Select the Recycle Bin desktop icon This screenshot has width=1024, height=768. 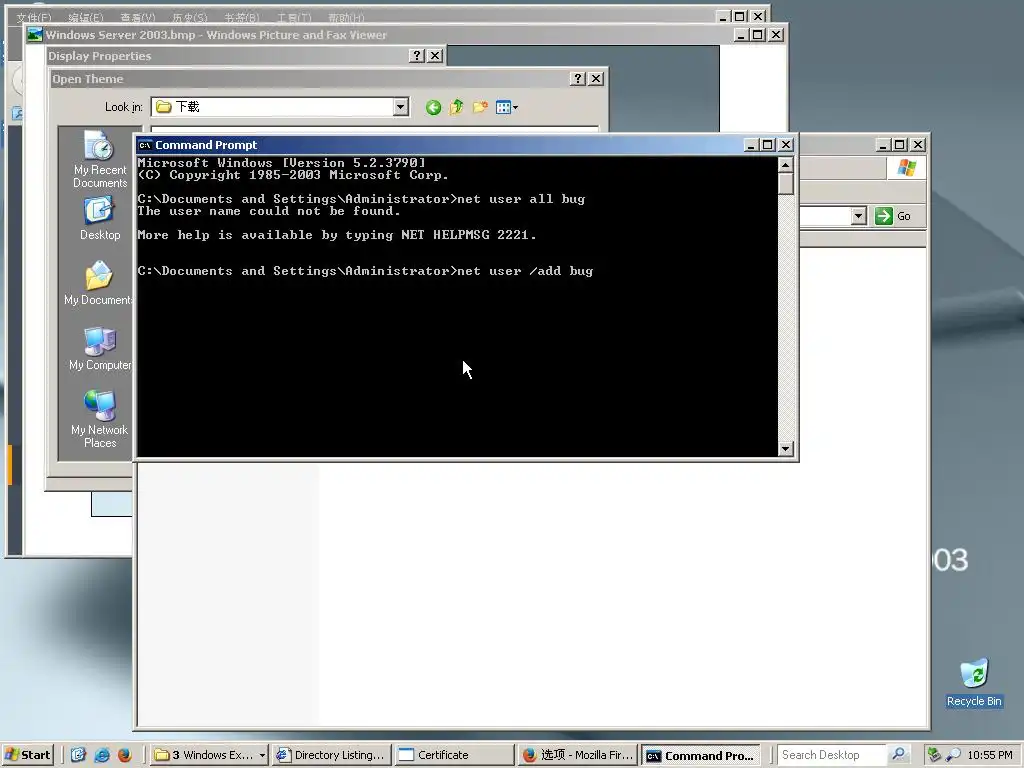pos(974,683)
